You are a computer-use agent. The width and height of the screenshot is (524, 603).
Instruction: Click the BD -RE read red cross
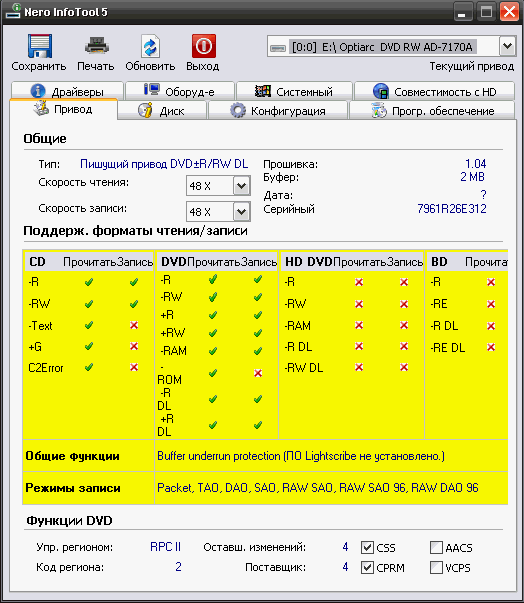pyautogui.click(x=491, y=304)
